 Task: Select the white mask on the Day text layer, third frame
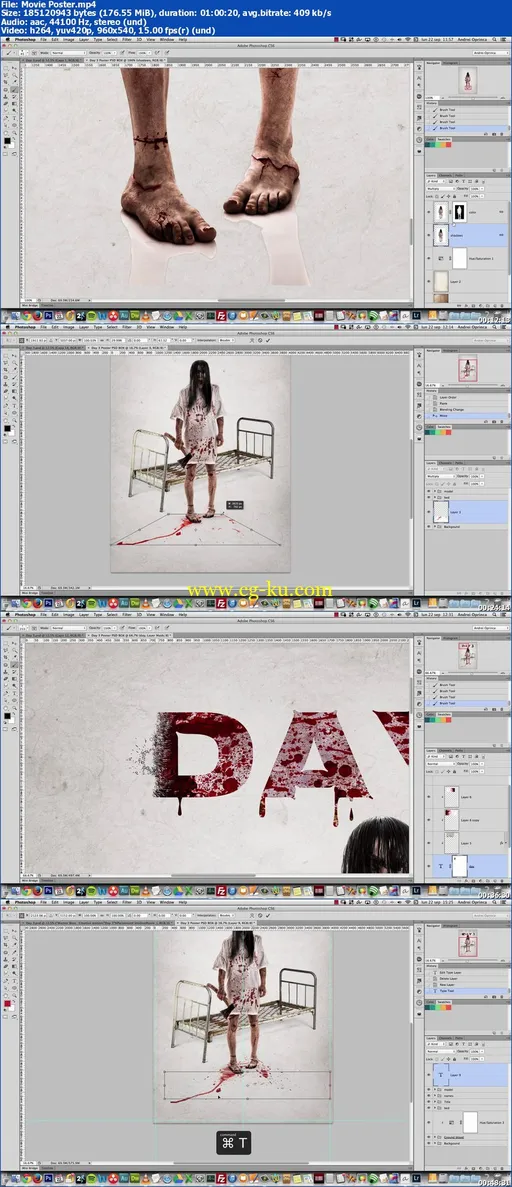(x=459, y=866)
